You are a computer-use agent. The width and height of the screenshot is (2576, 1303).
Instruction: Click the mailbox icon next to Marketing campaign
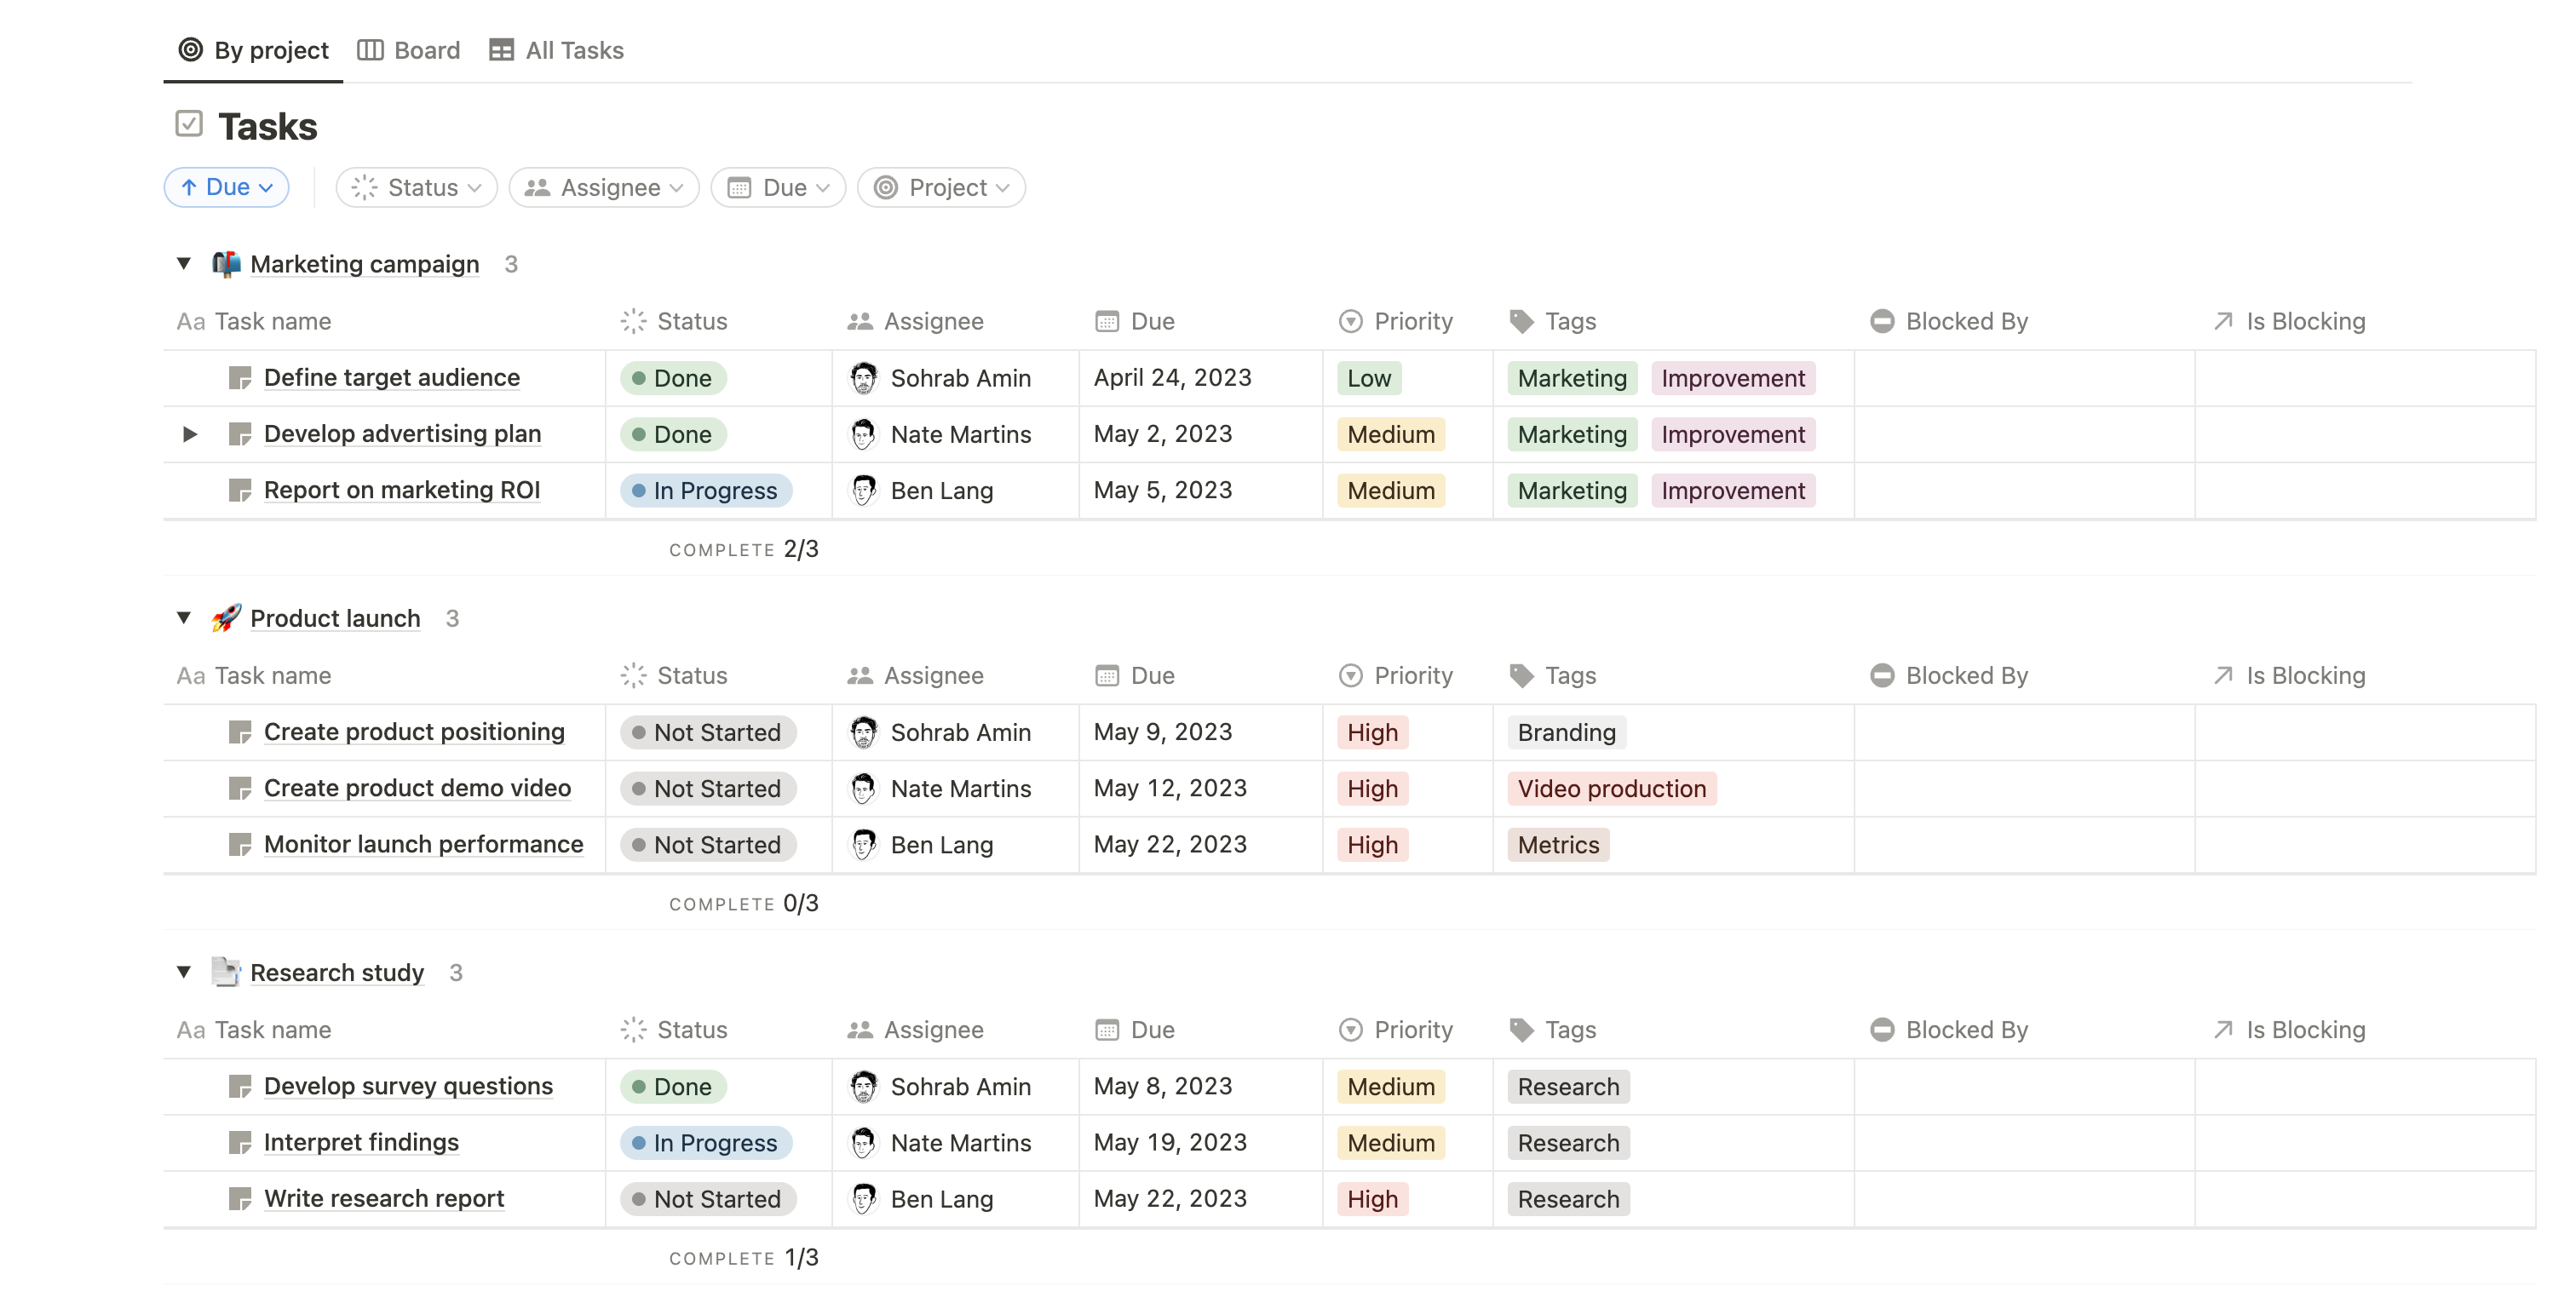pyautogui.click(x=227, y=263)
